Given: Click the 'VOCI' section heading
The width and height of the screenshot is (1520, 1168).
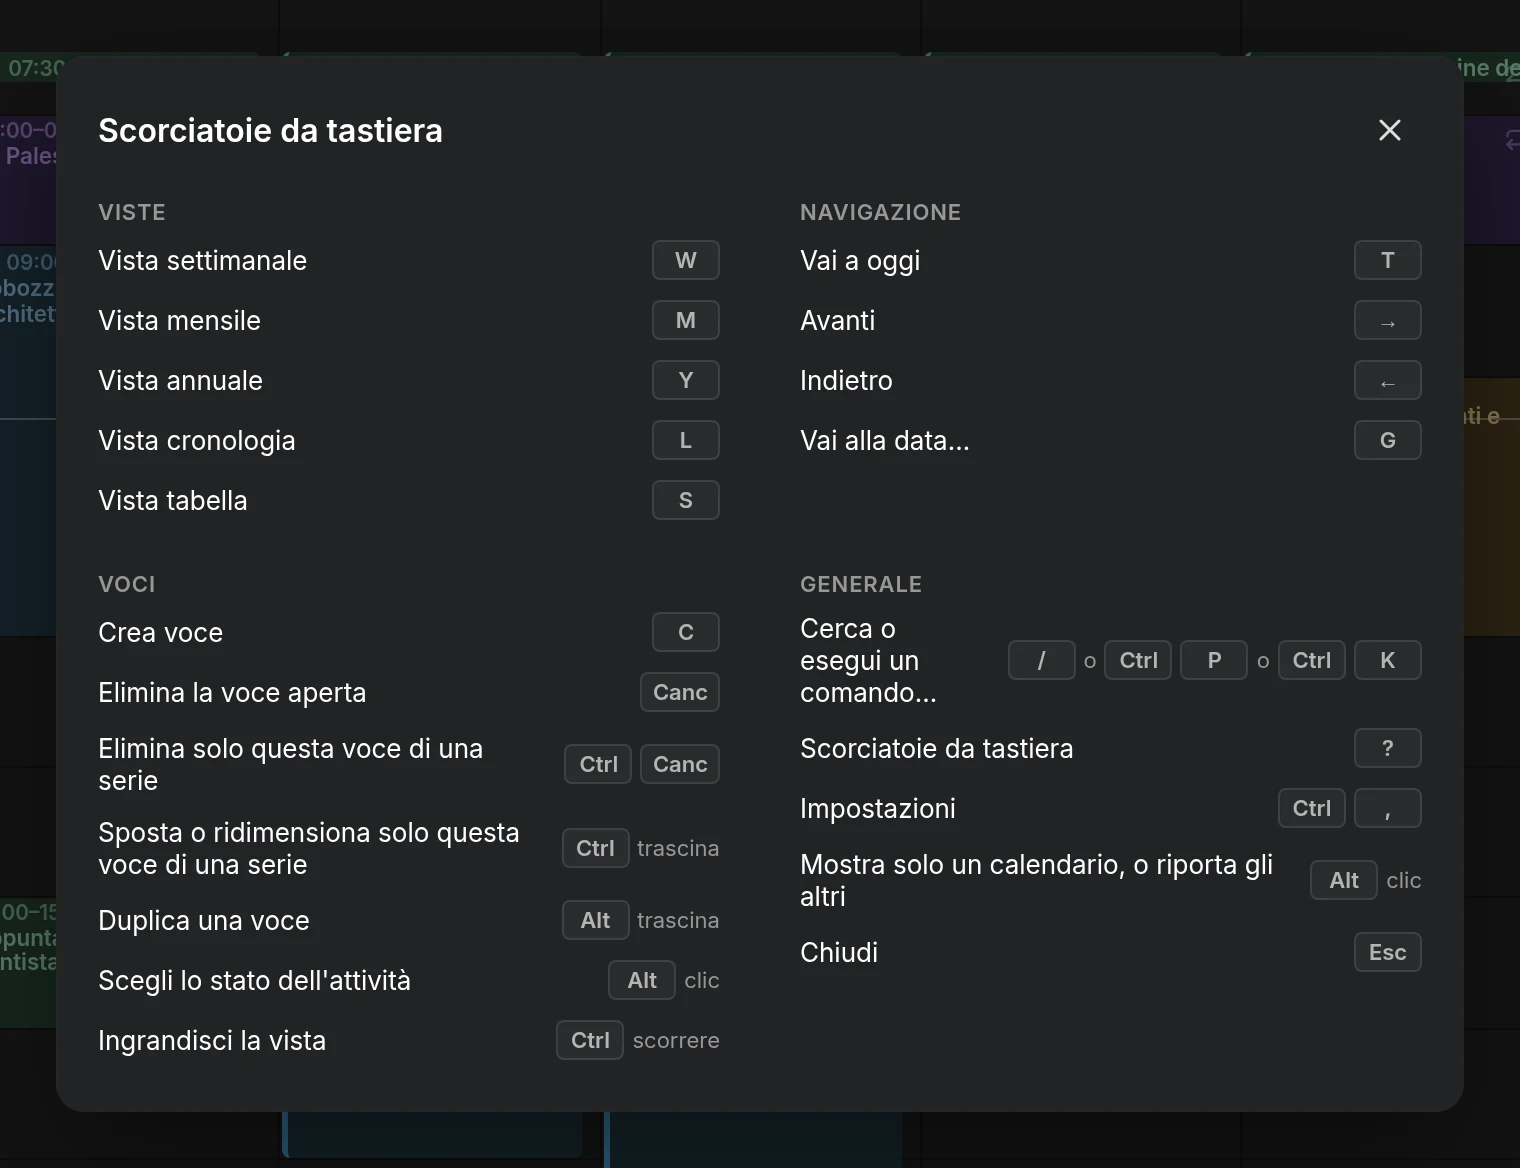Looking at the screenshot, I should click(127, 584).
